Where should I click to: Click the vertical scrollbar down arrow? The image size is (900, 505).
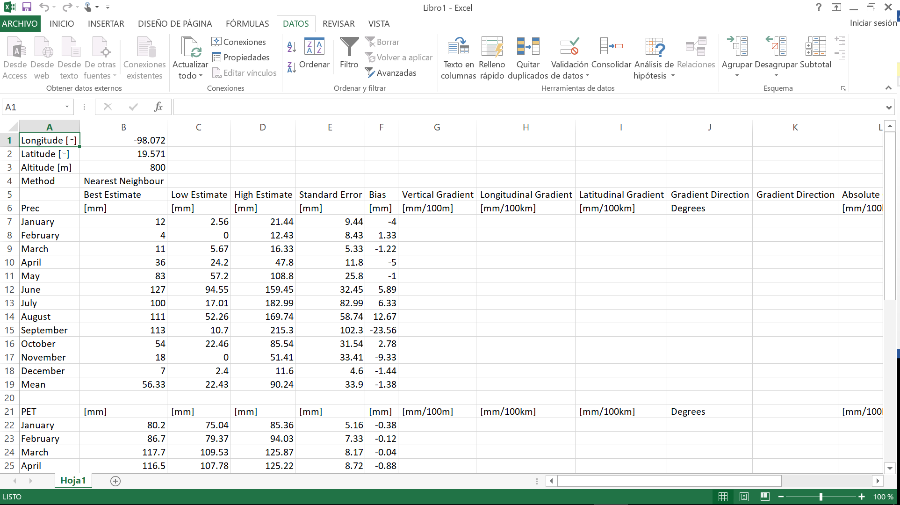[x=890, y=468]
